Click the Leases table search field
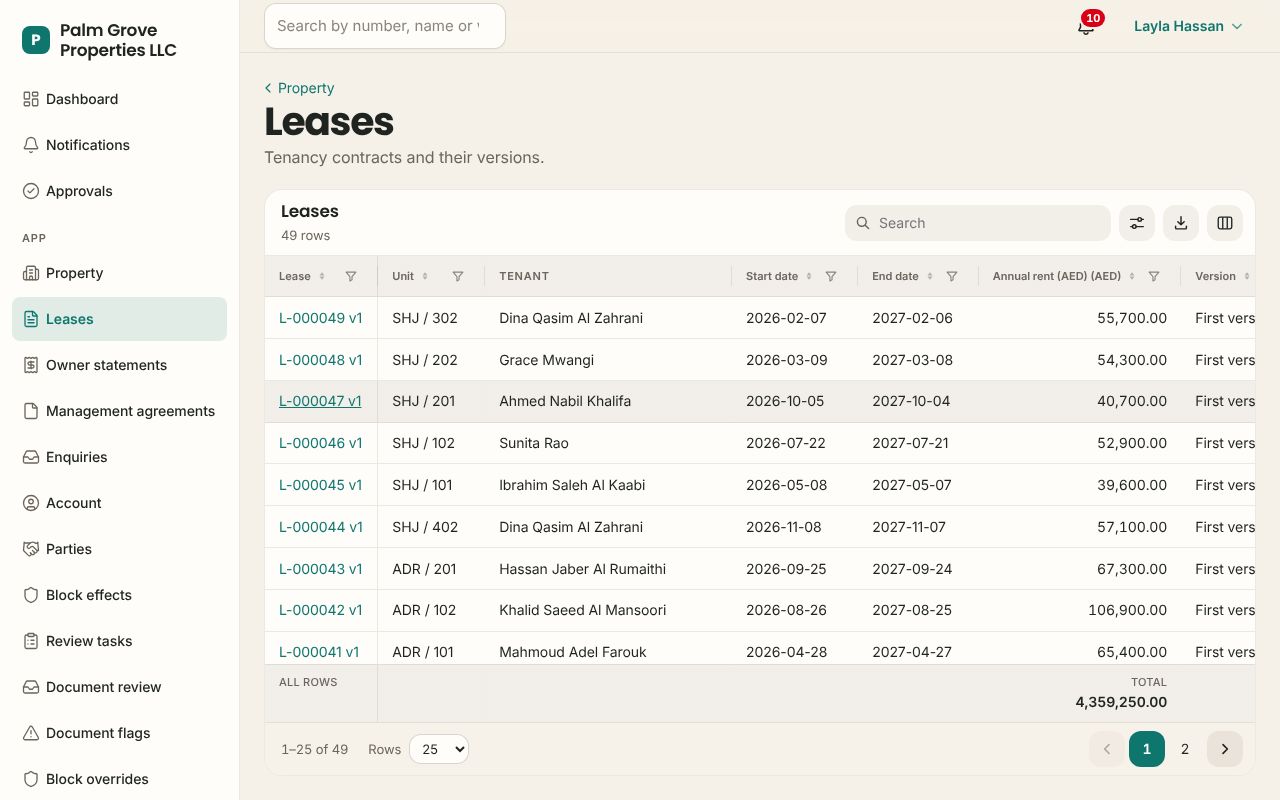This screenshot has width=1280, height=800. point(978,223)
